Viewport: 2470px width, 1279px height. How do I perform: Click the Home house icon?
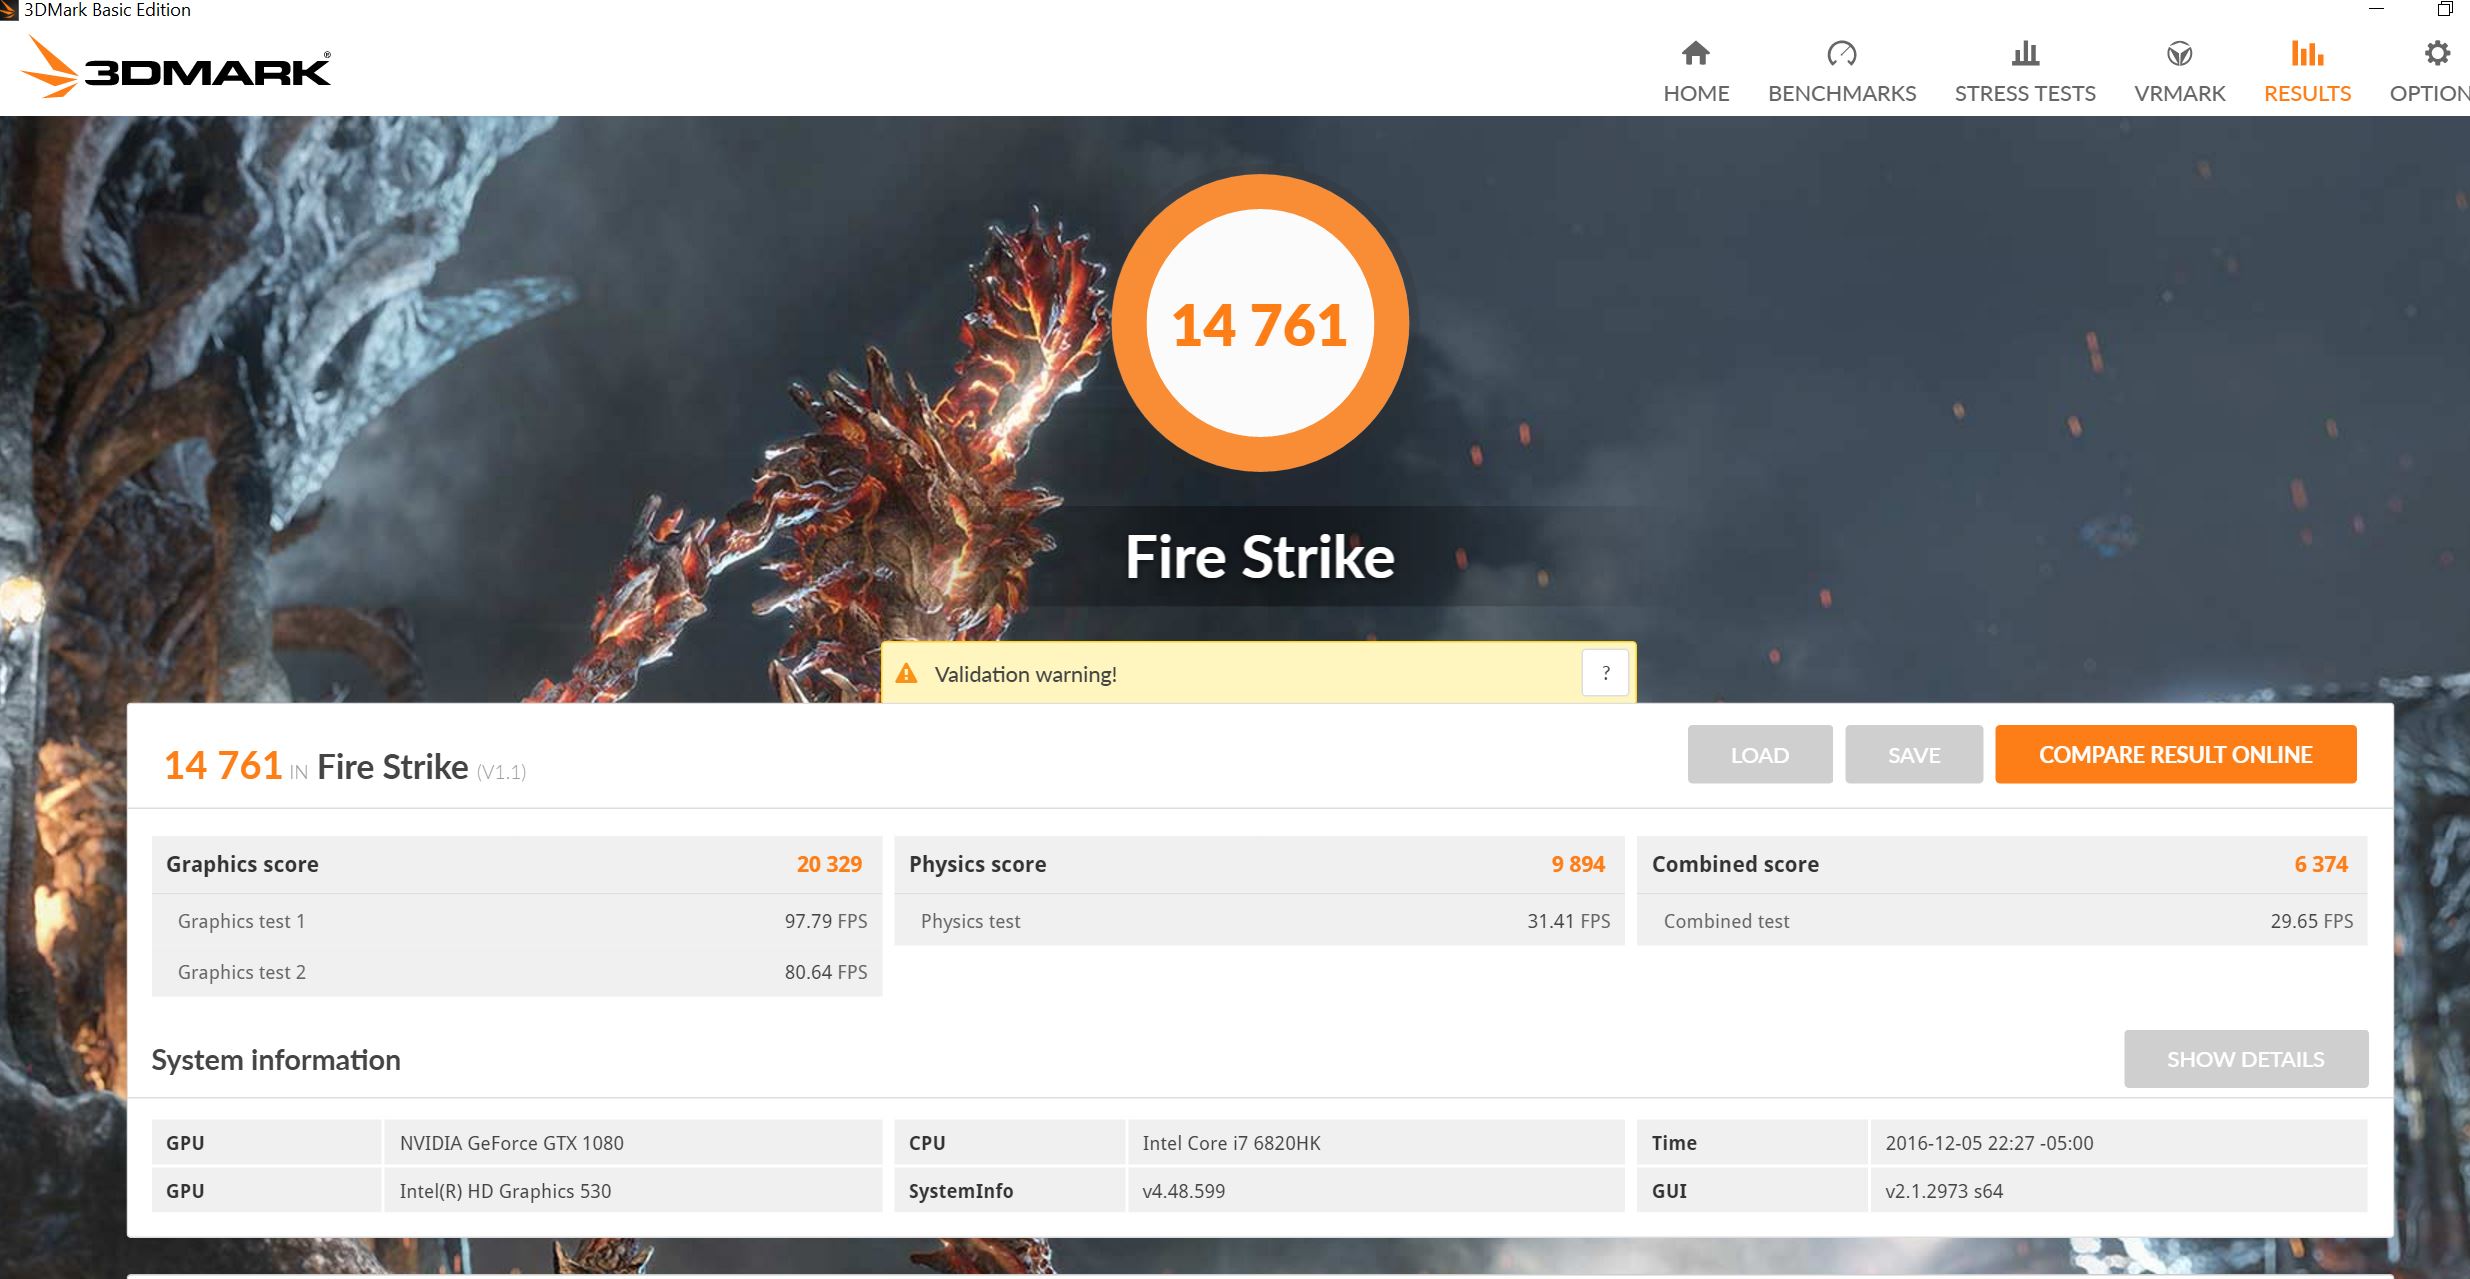(1696, 53)
